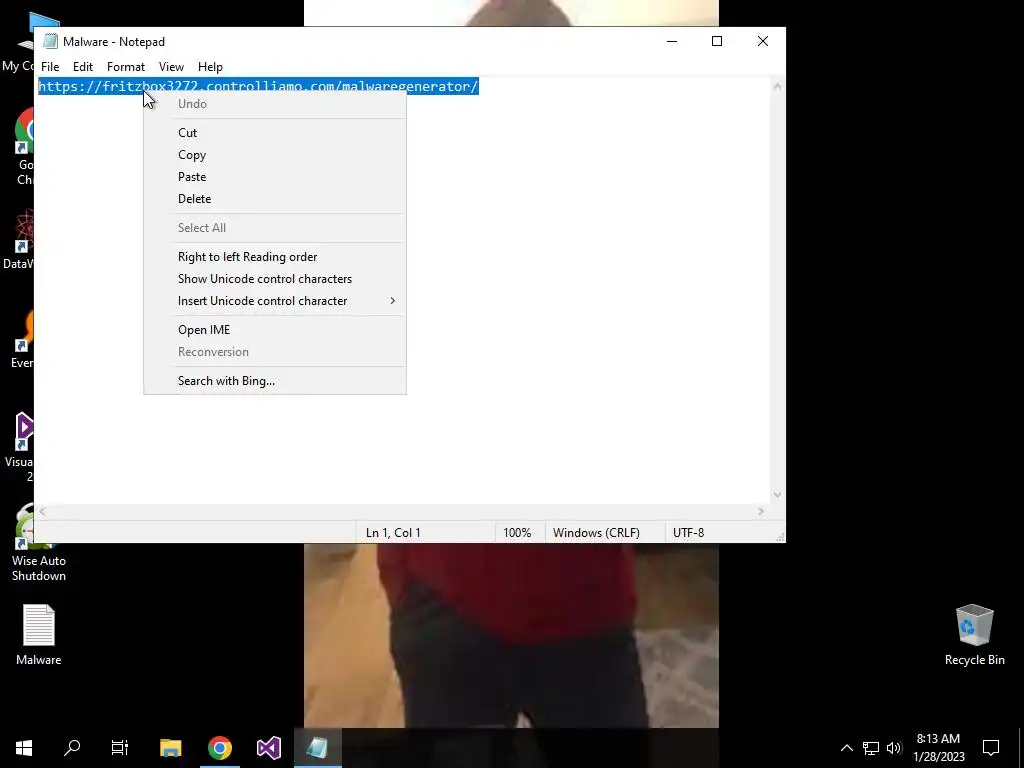Select Show Unicode control characters
The image size is (1024, 768).
click(x=275, y=279)
